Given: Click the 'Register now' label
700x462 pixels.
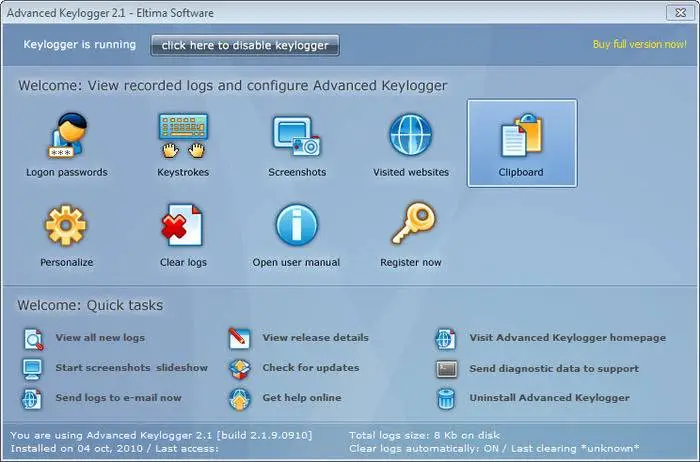Looking at the screenshot, I should click(x=411, y=262).
